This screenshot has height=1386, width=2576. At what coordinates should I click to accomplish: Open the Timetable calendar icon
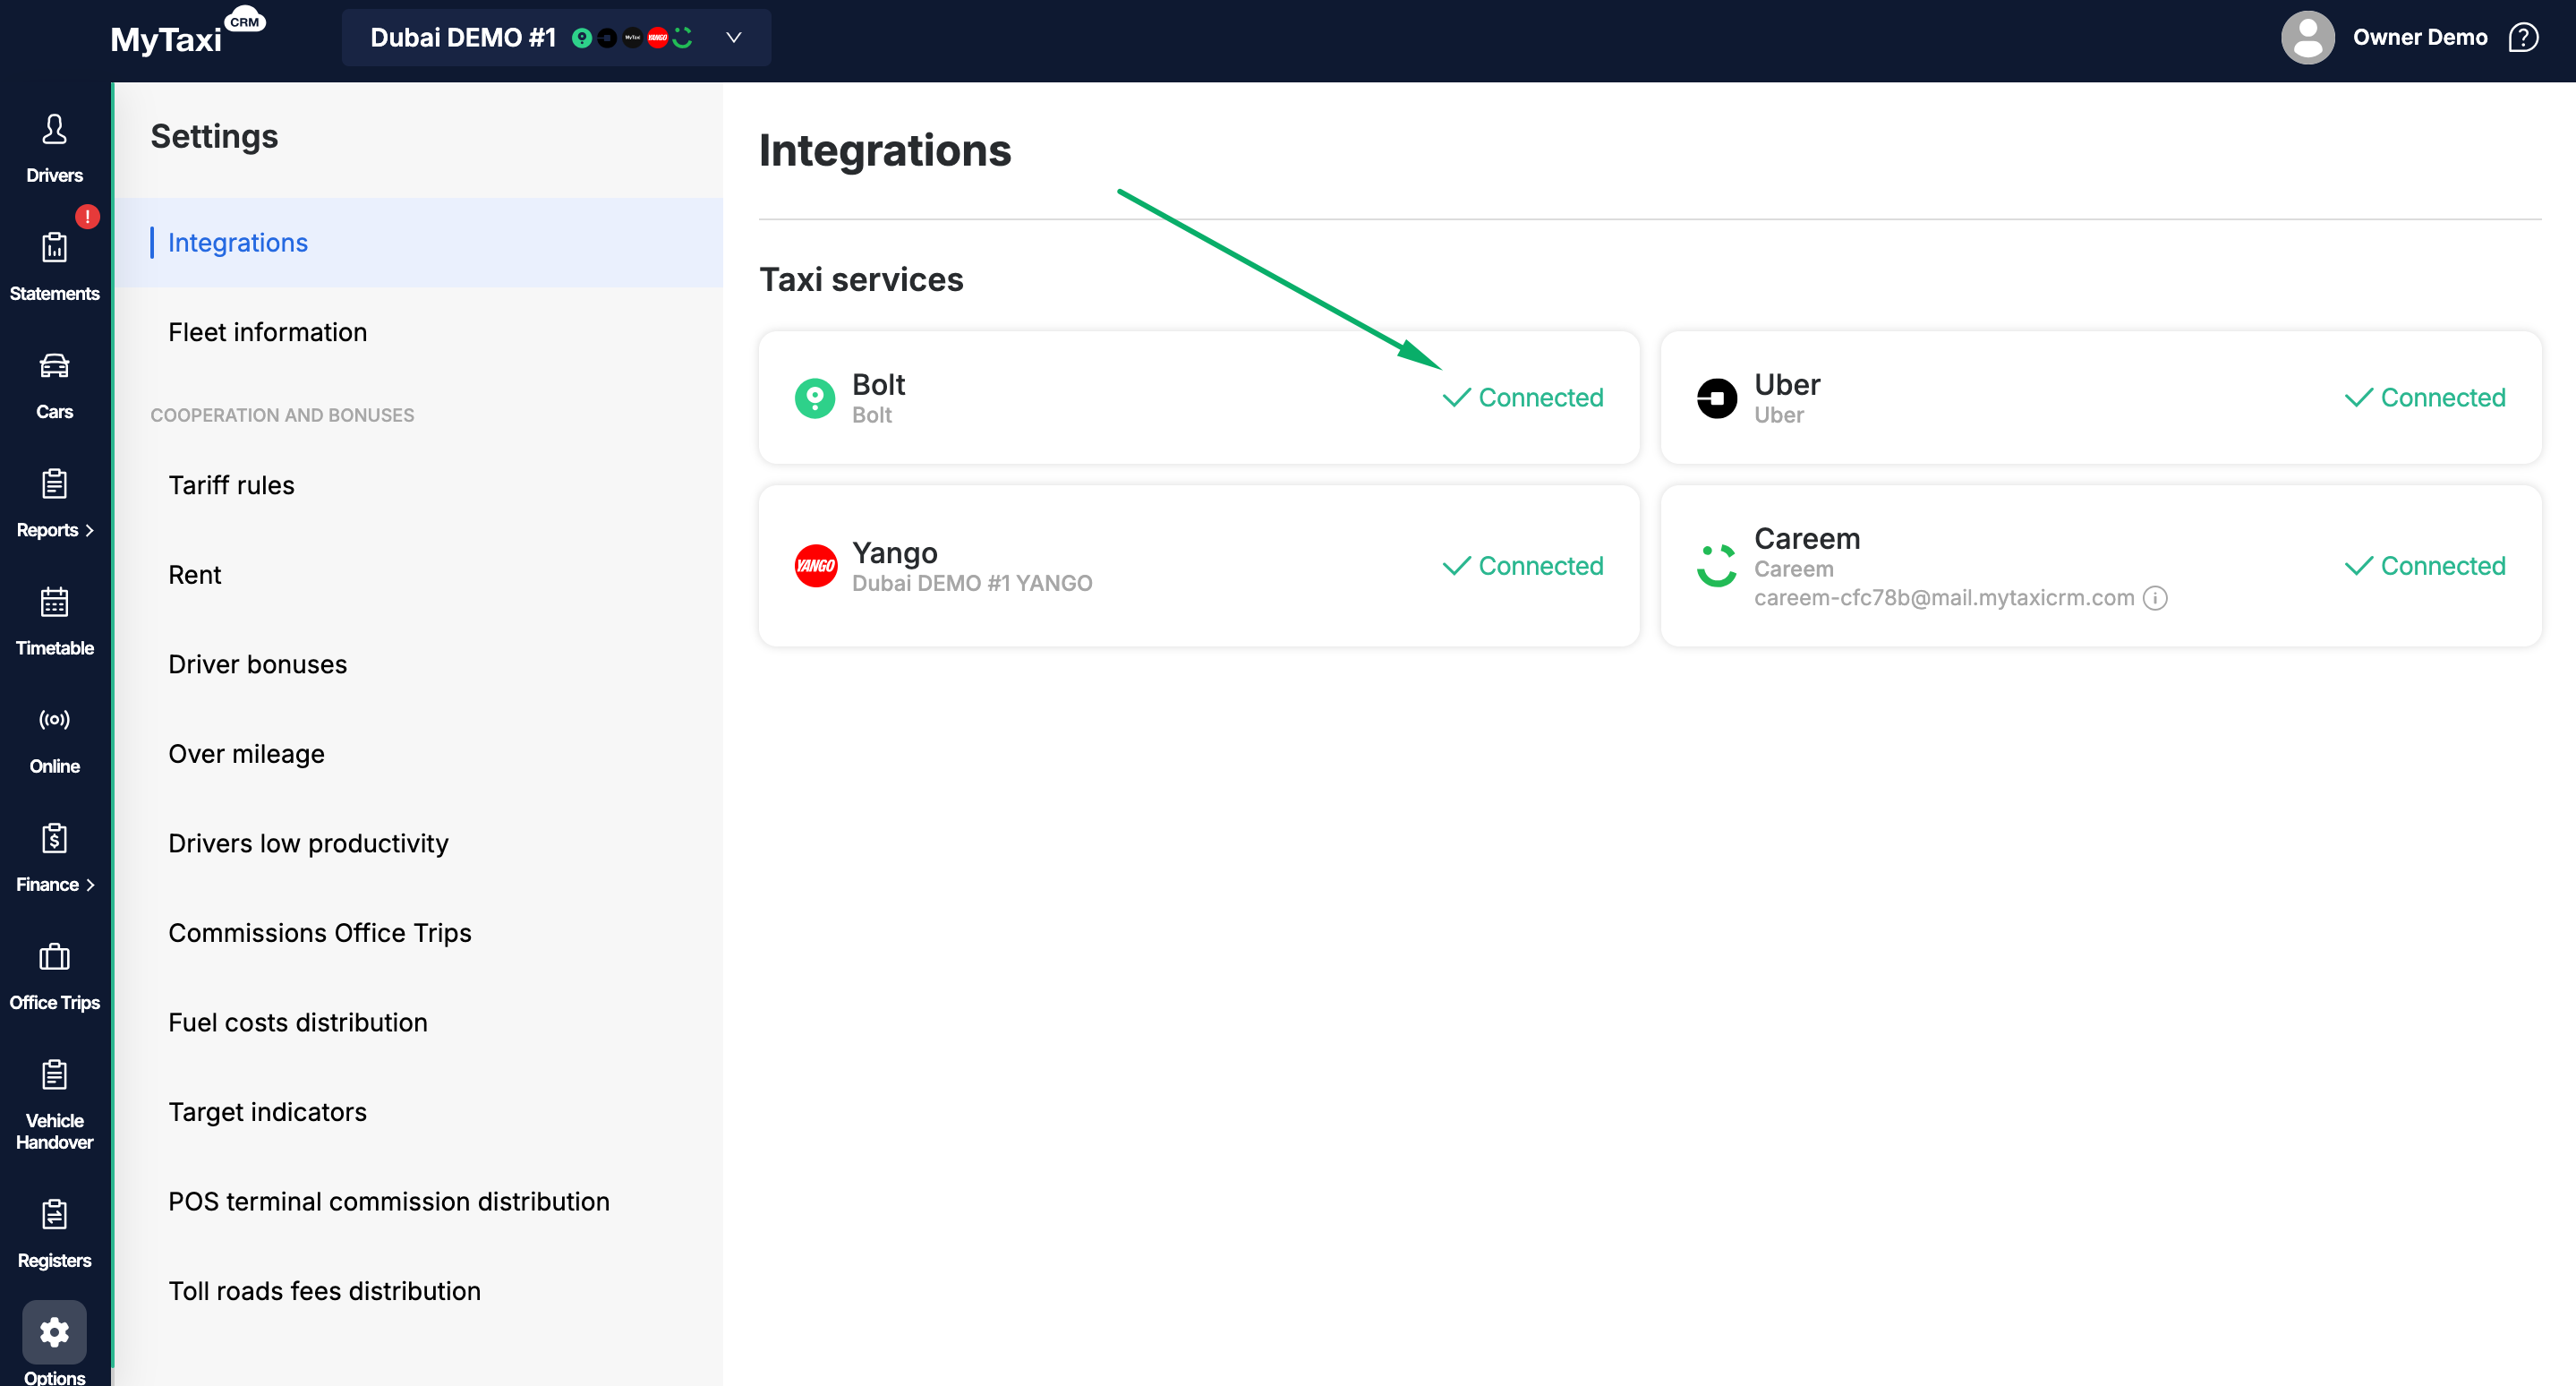point(54,602)
